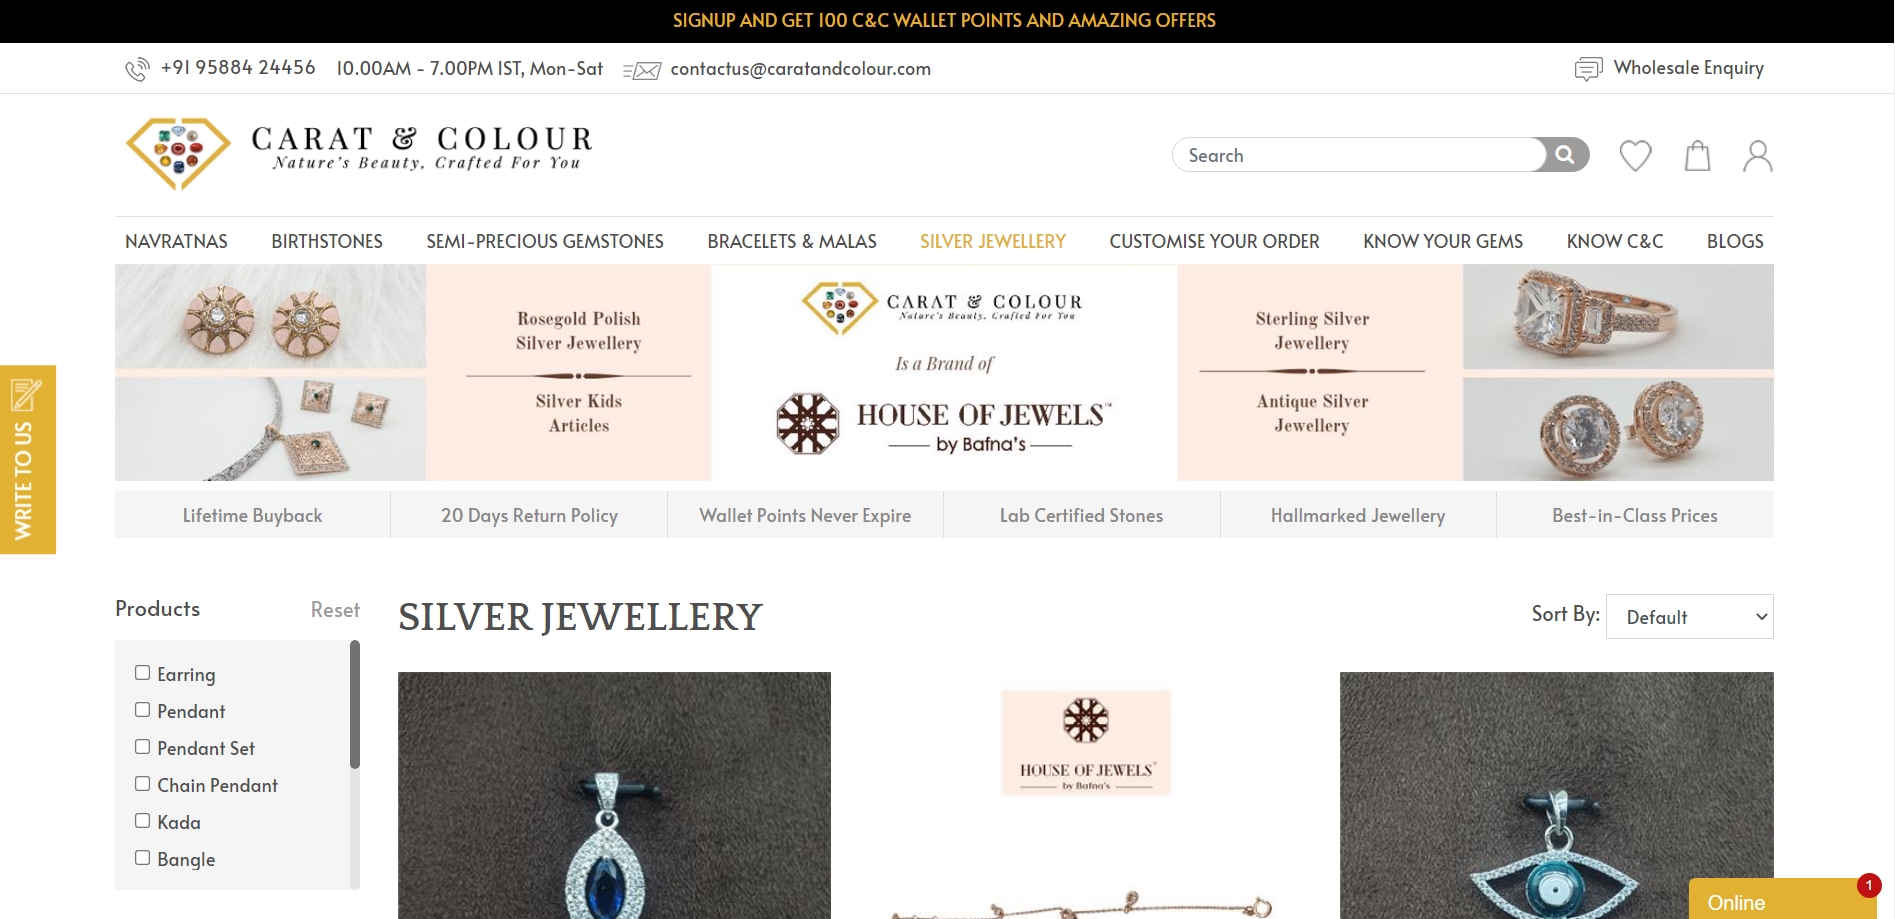This screenshot has width=1895, height=919.
Task: Open the wishlist heart icon
Action: 1635,156
